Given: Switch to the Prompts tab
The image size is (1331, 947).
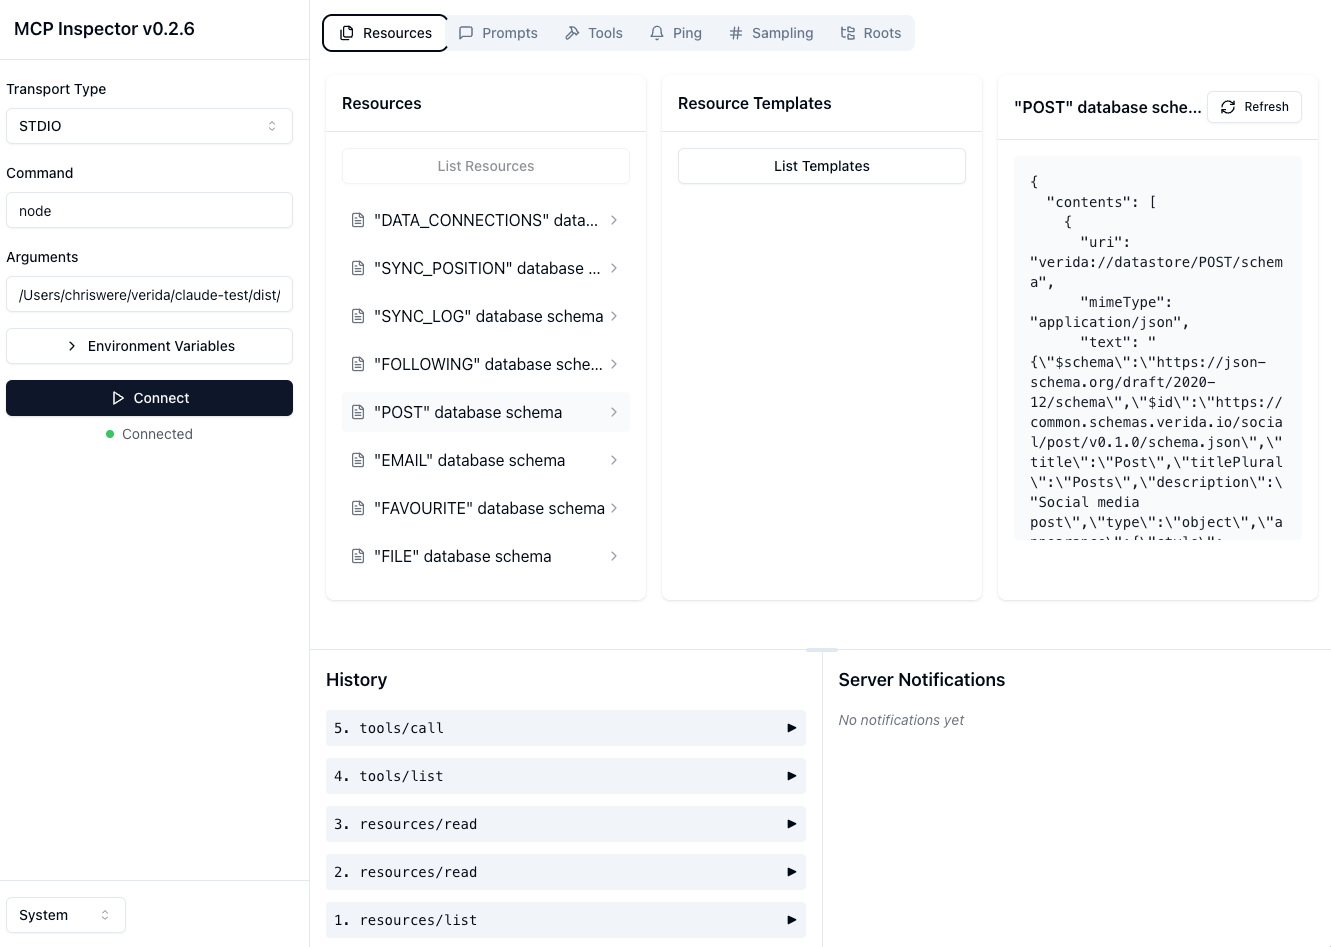Looking at the screenshot, I should (x=498, y=32).
